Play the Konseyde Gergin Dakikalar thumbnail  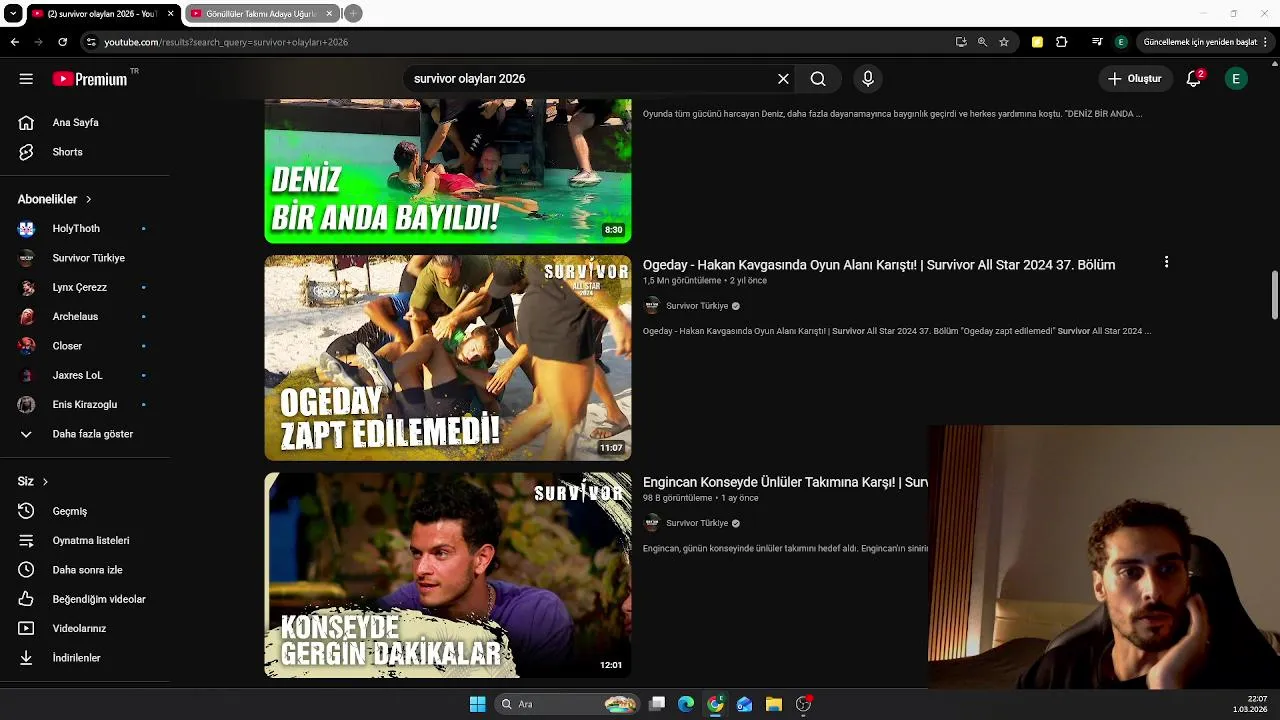pyautogui.click(x=448, y=575)
